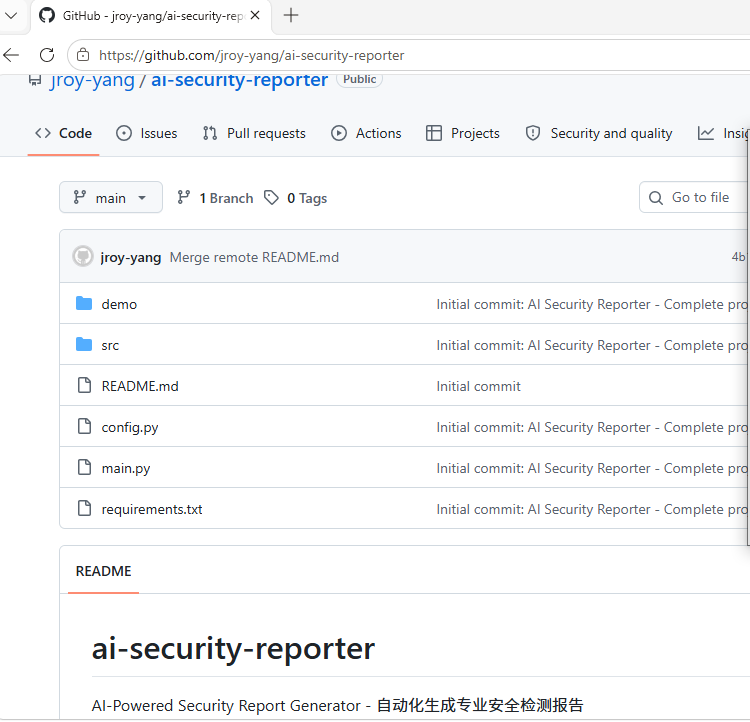The height and width of the screenshot is (722, 750).
Task: Focus the address bar URL
Action: [252, 56]
